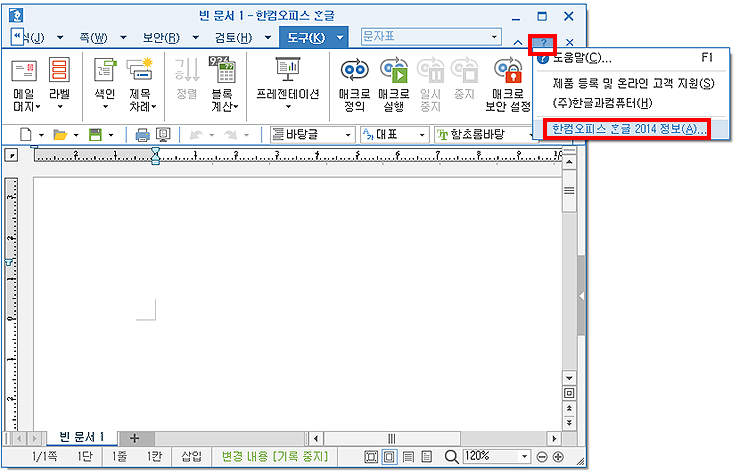Screen dimensions: 740x473
Task: Open Macro Define (매크로 정의)
Action: coord(354,84)
